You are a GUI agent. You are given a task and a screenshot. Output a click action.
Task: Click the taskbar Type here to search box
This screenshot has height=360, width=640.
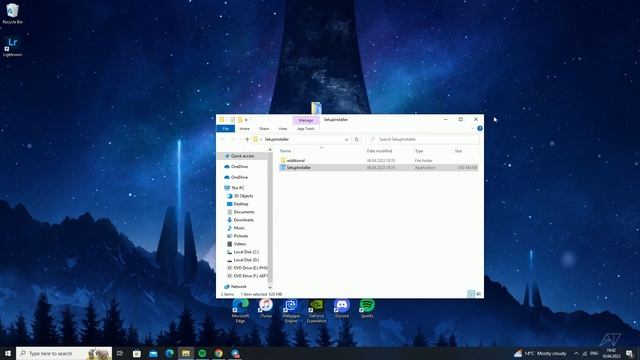pyautogui.click(x=64, y=353)
